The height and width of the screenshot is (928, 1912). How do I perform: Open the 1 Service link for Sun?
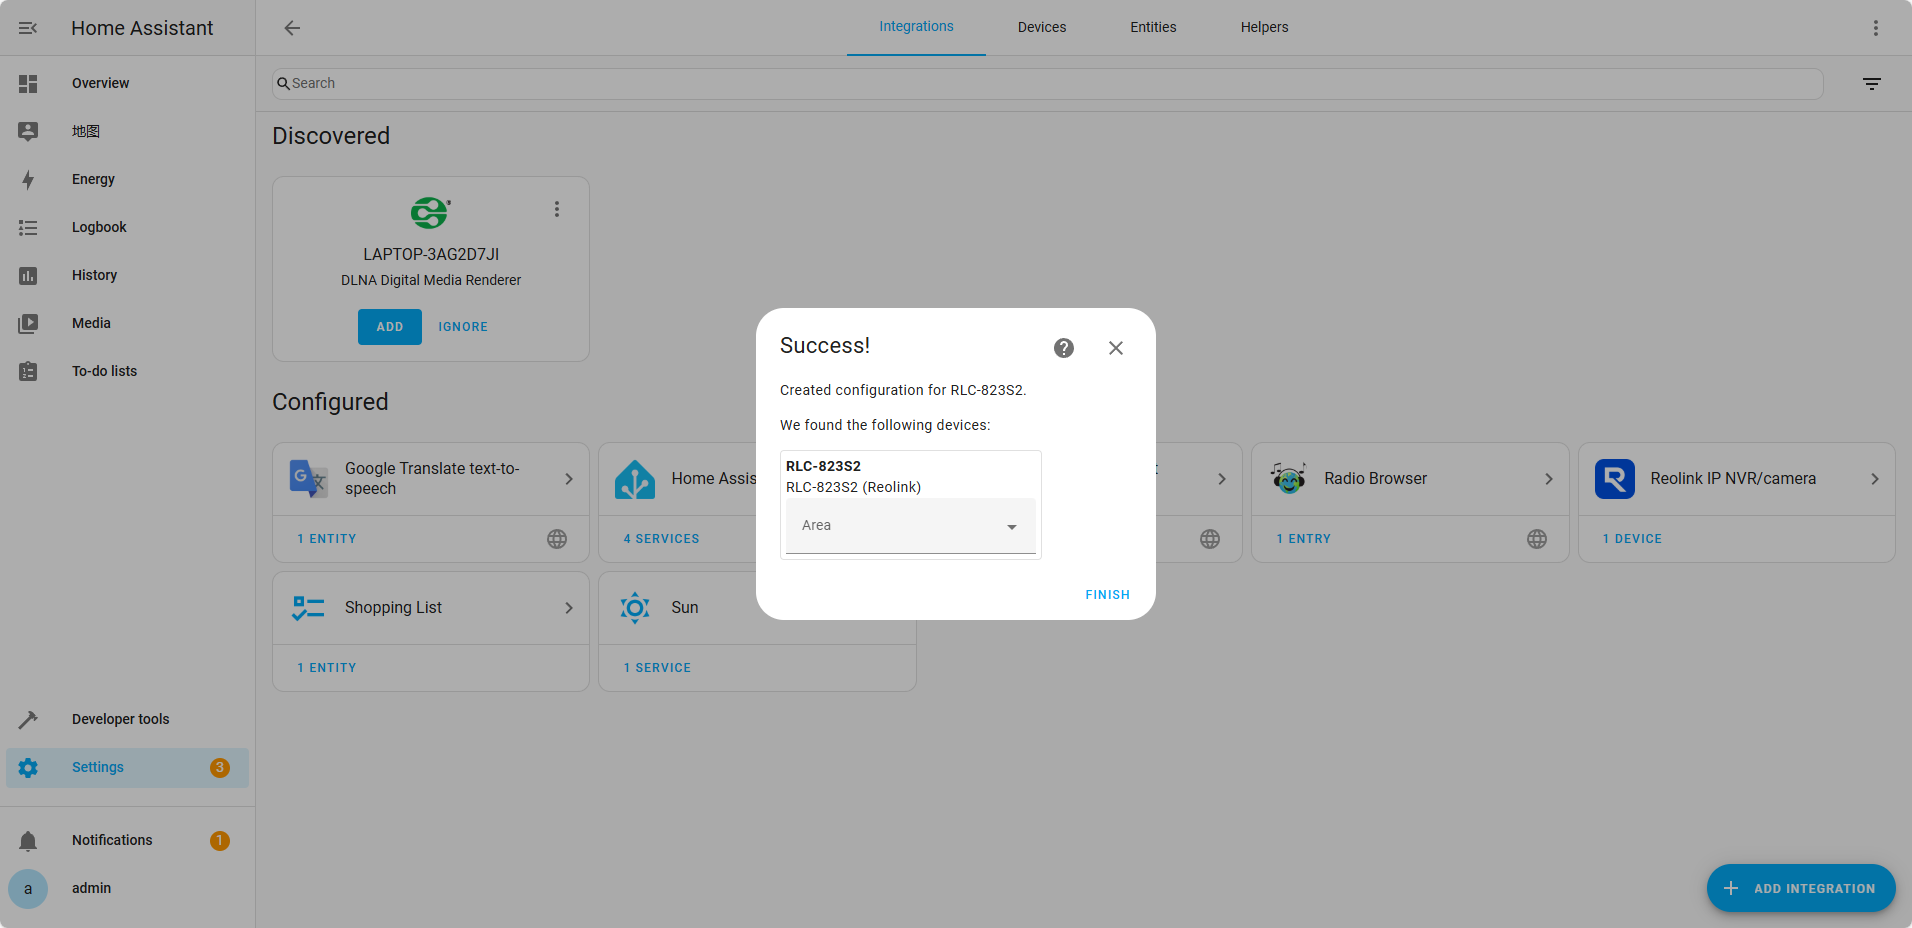coord(657,668)
